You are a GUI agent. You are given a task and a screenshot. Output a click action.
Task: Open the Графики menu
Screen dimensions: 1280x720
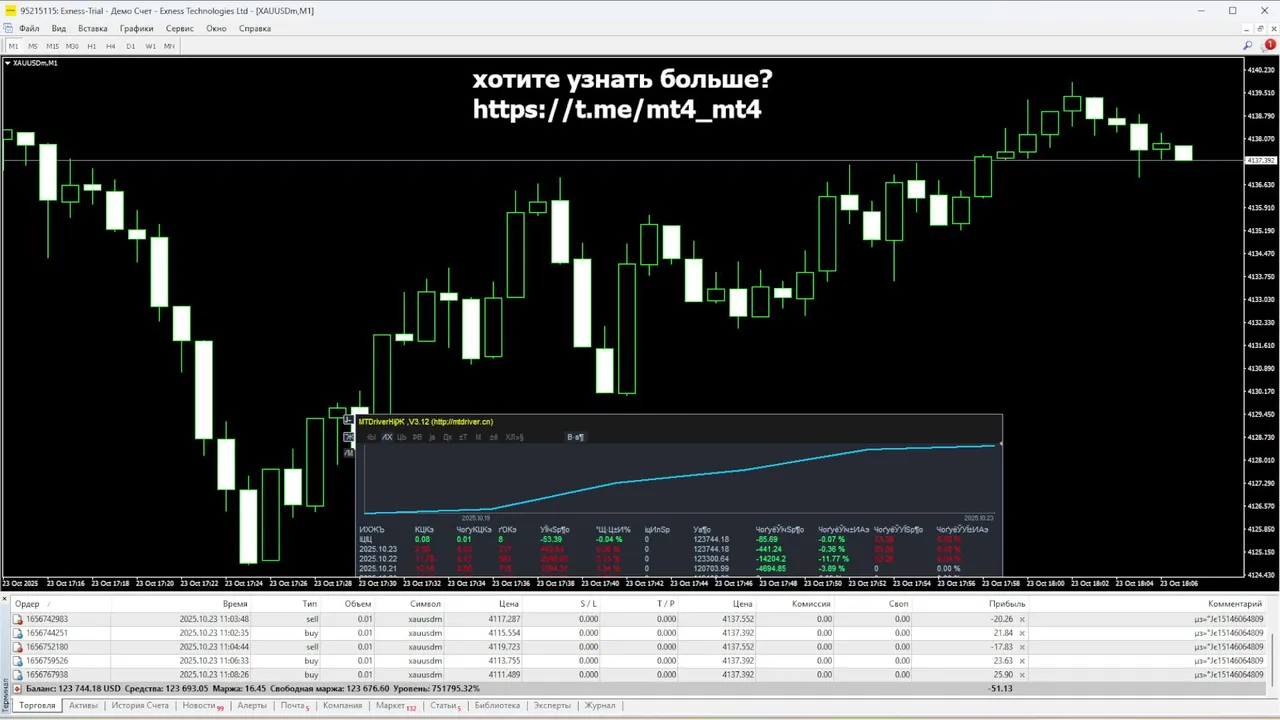pyautogui.click(x=137, y=28)
